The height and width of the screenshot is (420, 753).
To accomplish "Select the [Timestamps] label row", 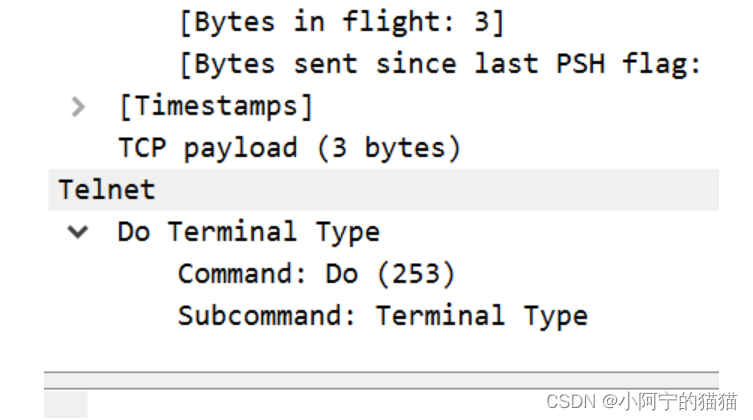I will tap(216, 106).
